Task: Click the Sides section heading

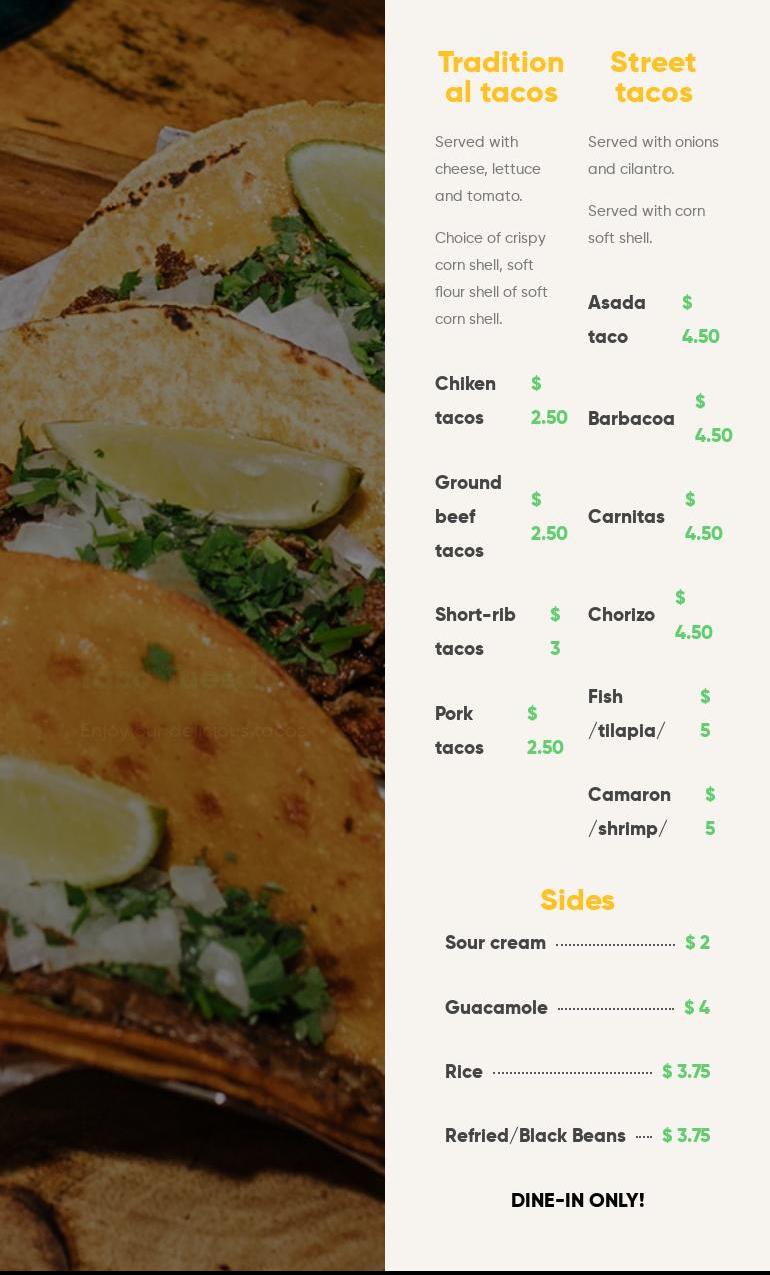Action: (x=577, y=900)
